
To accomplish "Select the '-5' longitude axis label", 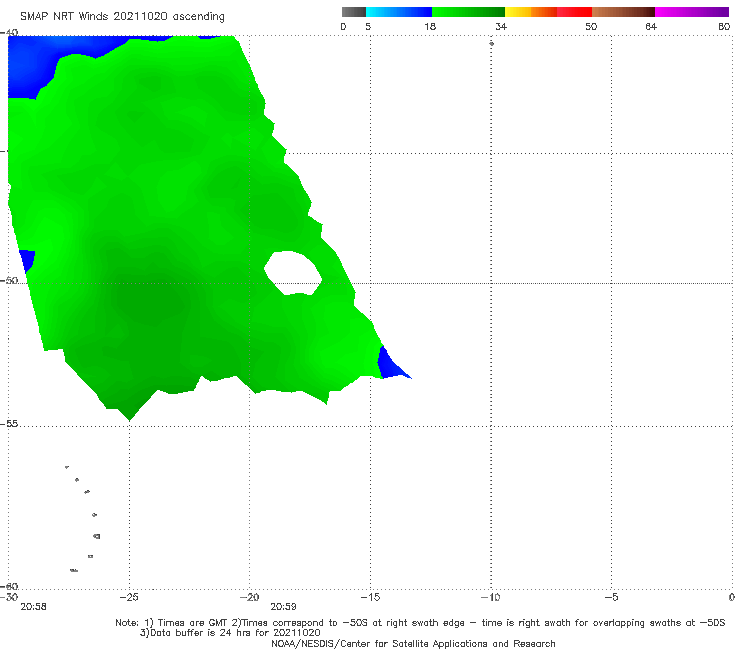I will (x=611, y=597).
